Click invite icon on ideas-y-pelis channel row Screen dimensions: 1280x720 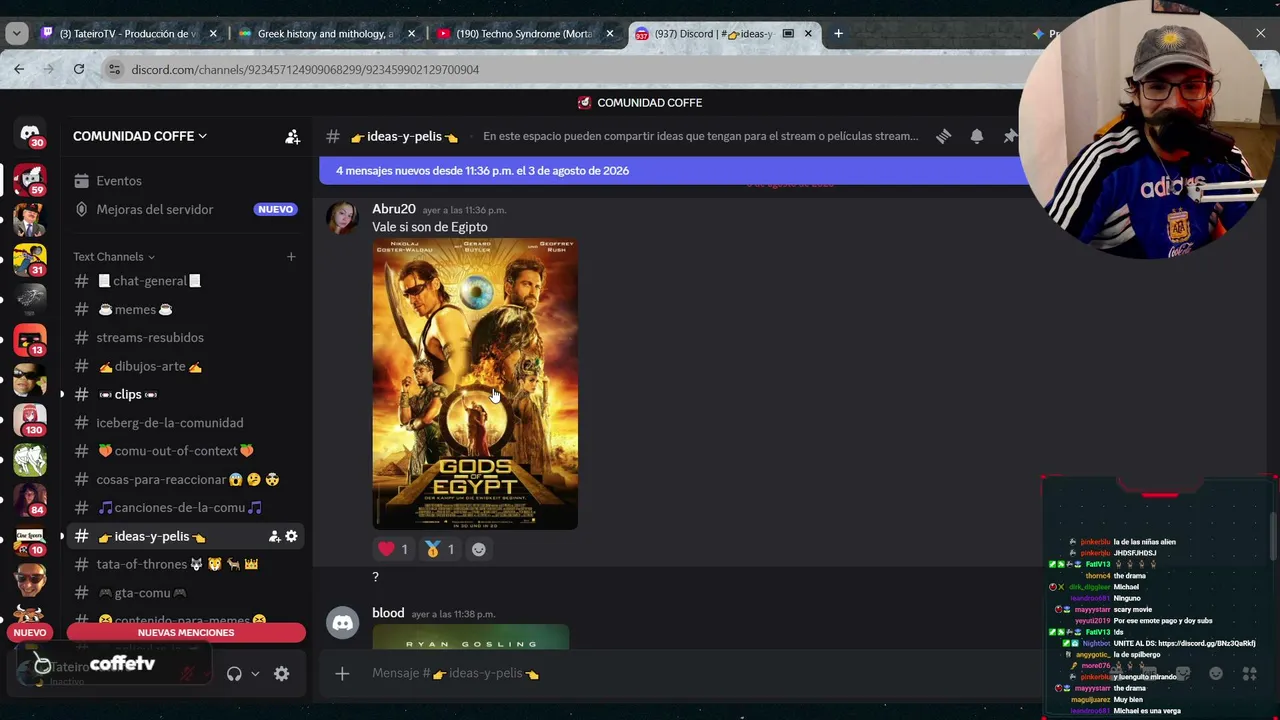(273, 536)
